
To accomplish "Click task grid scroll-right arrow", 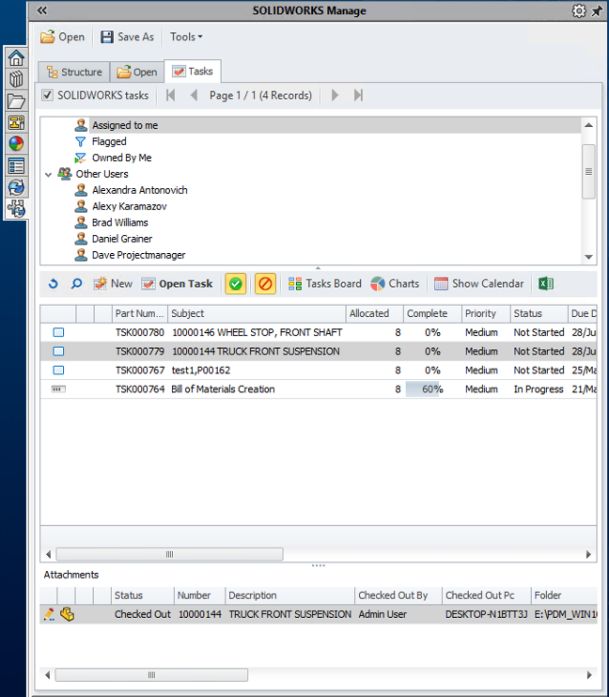I will click(x=589, y=554).
